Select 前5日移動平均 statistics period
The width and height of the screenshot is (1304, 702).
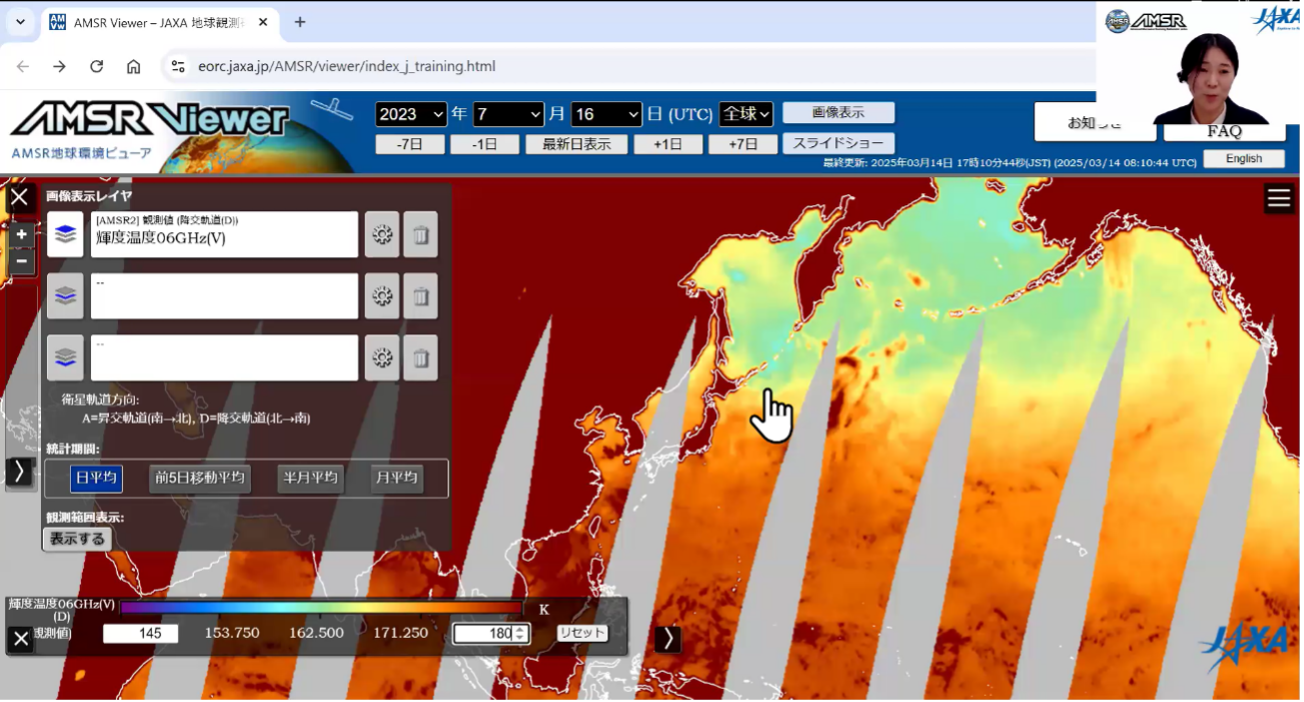[x=199, y=478]
